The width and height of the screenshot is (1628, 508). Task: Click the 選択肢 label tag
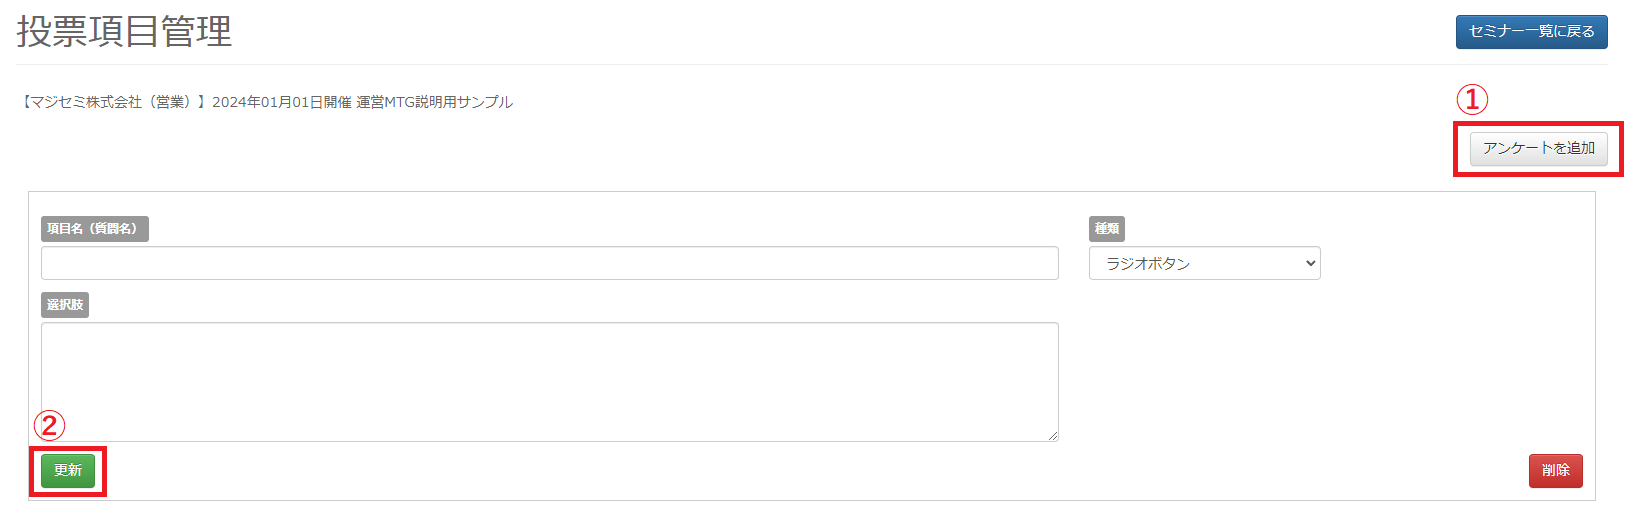(65, 305)
